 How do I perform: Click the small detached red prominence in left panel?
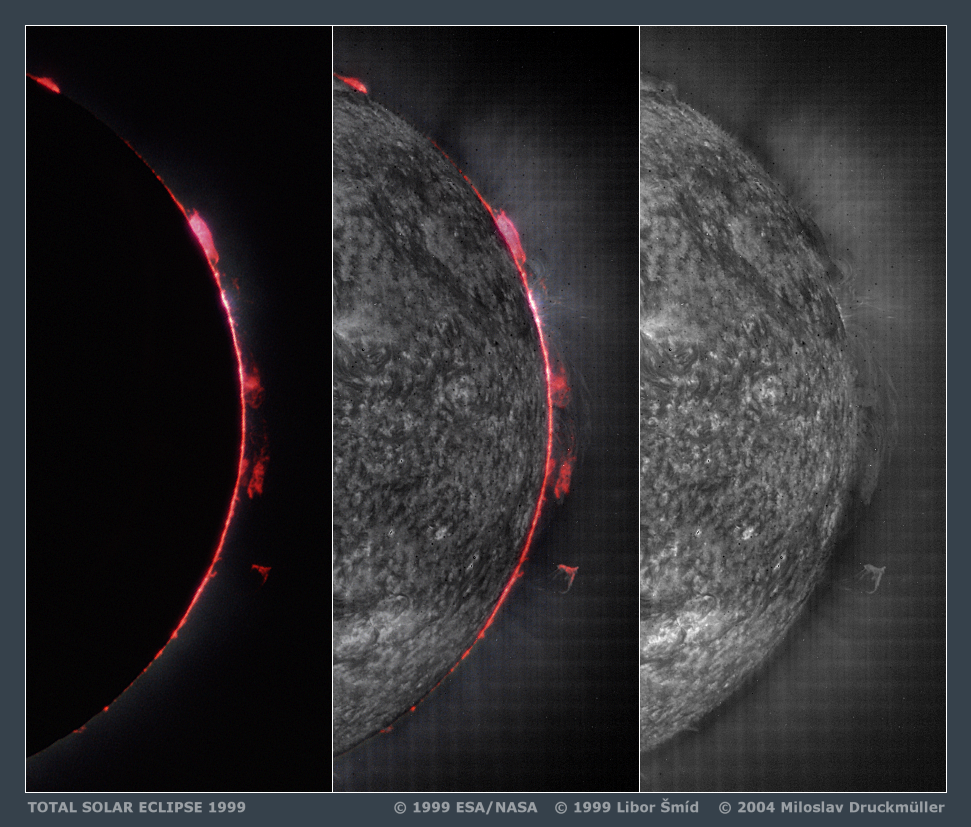click(262, 571)
